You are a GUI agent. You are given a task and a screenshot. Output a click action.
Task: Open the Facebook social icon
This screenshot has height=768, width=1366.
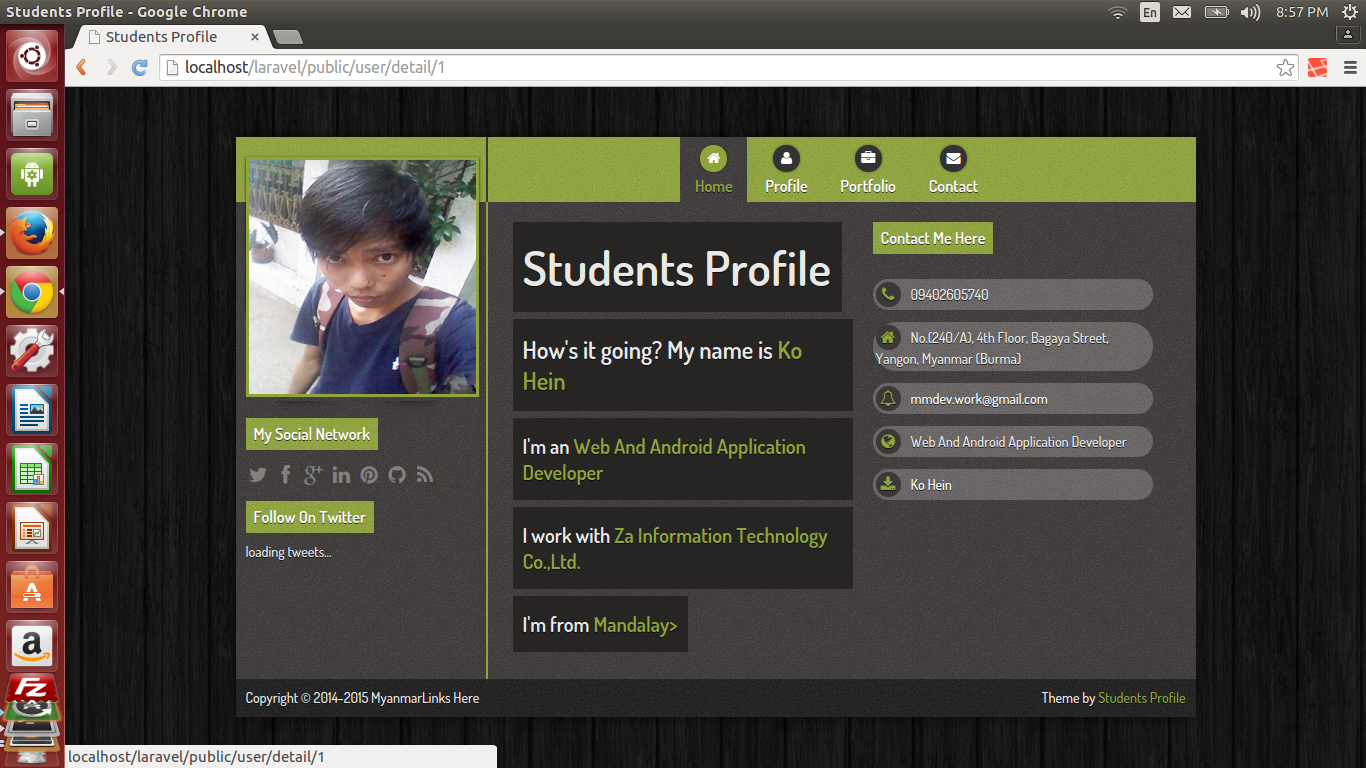285,475
